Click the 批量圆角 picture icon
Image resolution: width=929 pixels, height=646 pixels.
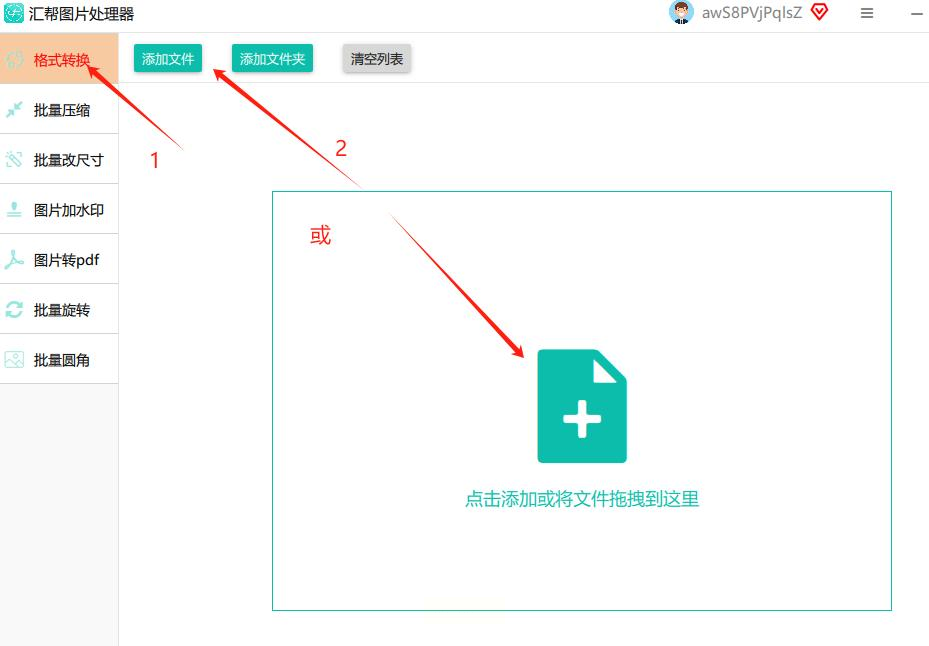pos(14,359)
